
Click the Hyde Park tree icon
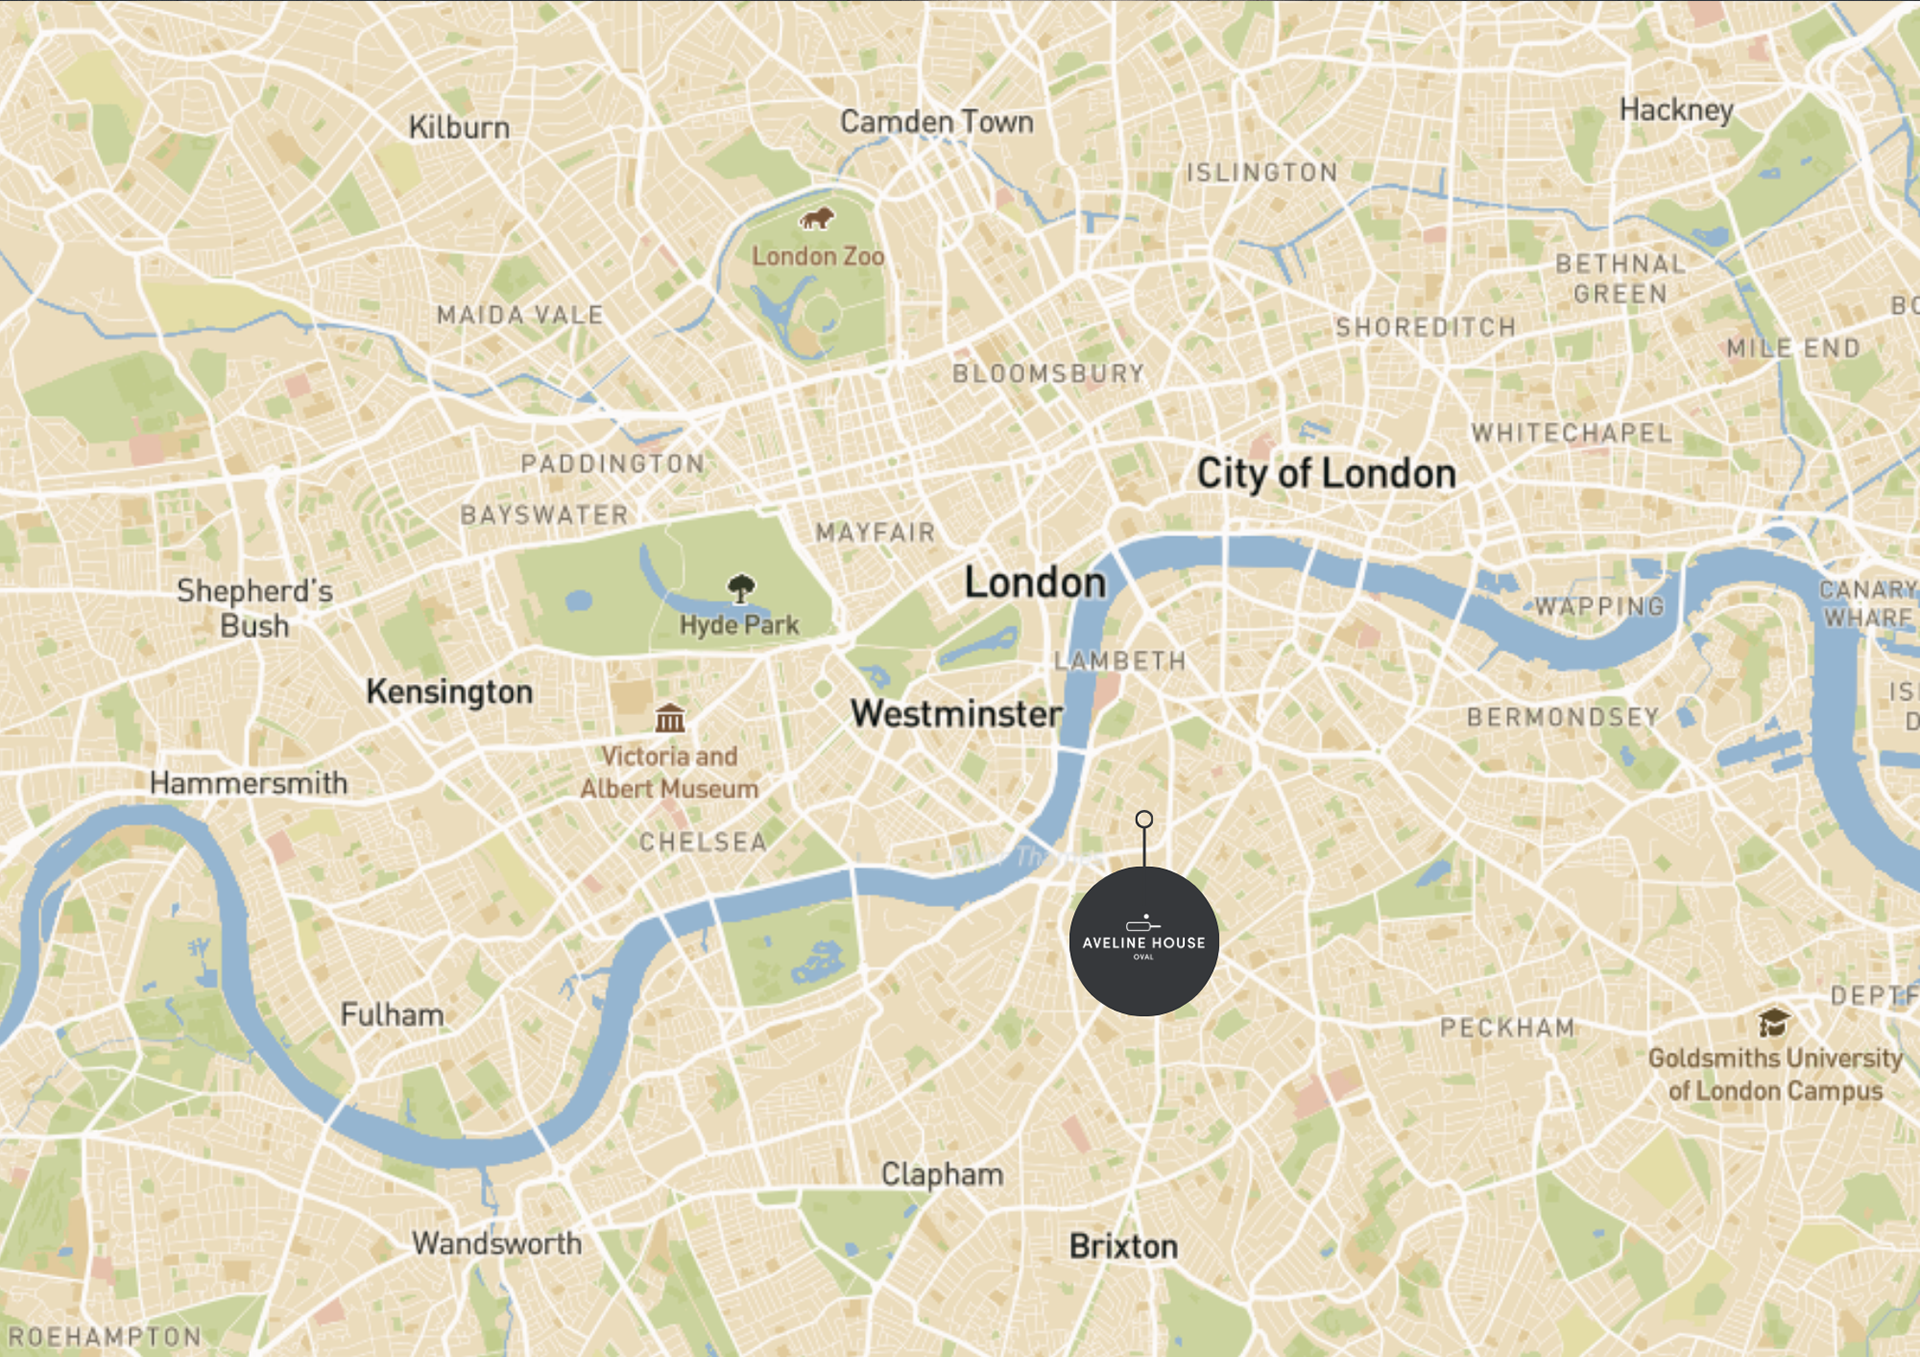(x=741, y=588)
